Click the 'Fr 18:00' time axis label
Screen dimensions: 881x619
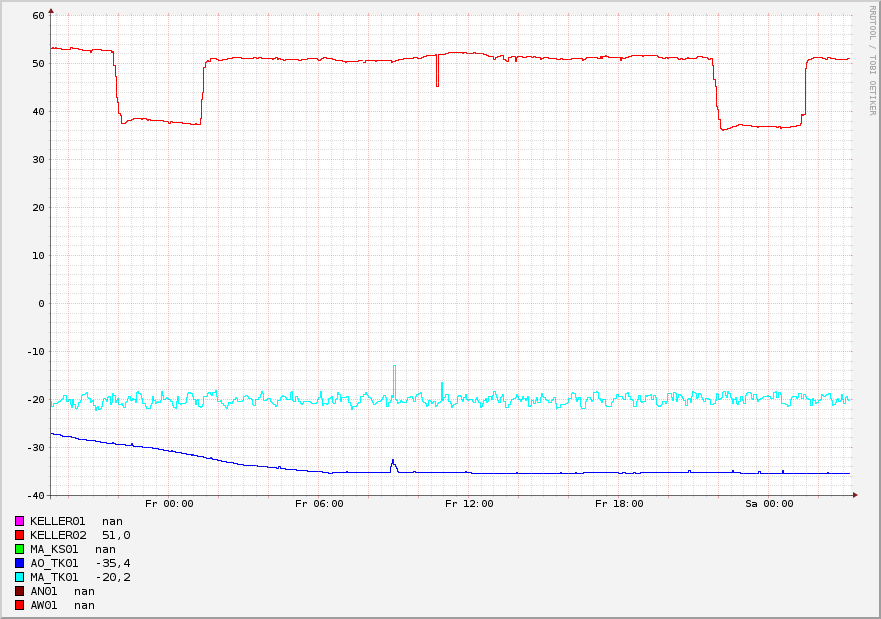pos(619,504)
